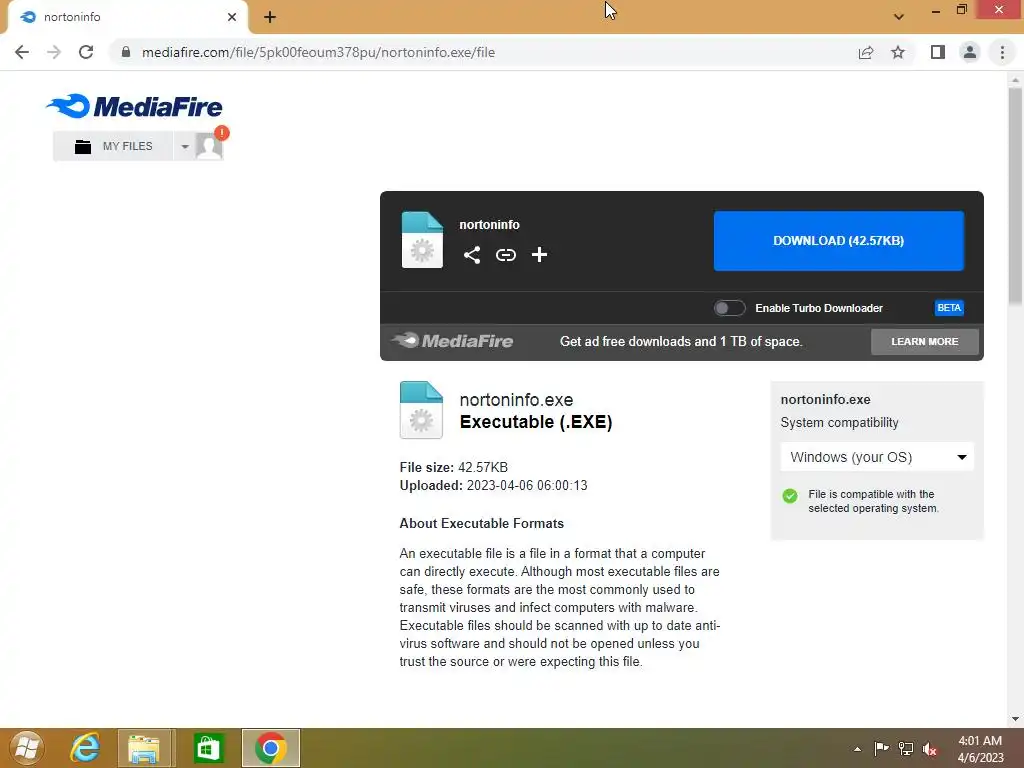Close the nortoninfo tab
This screenshot has width=1024, height=768.
(232, 17)
